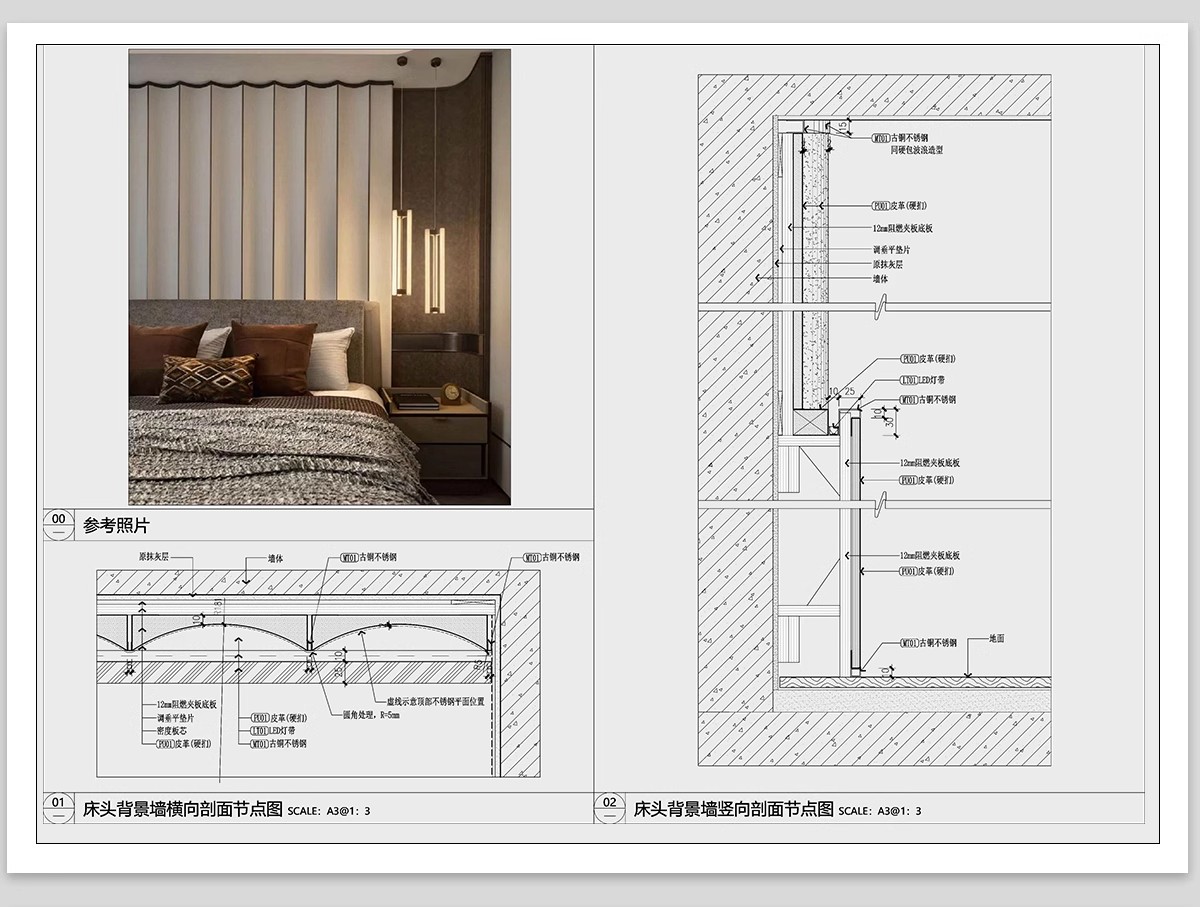Click the bedroom reference photo
Screen dimensions: 1200x907
320,277
